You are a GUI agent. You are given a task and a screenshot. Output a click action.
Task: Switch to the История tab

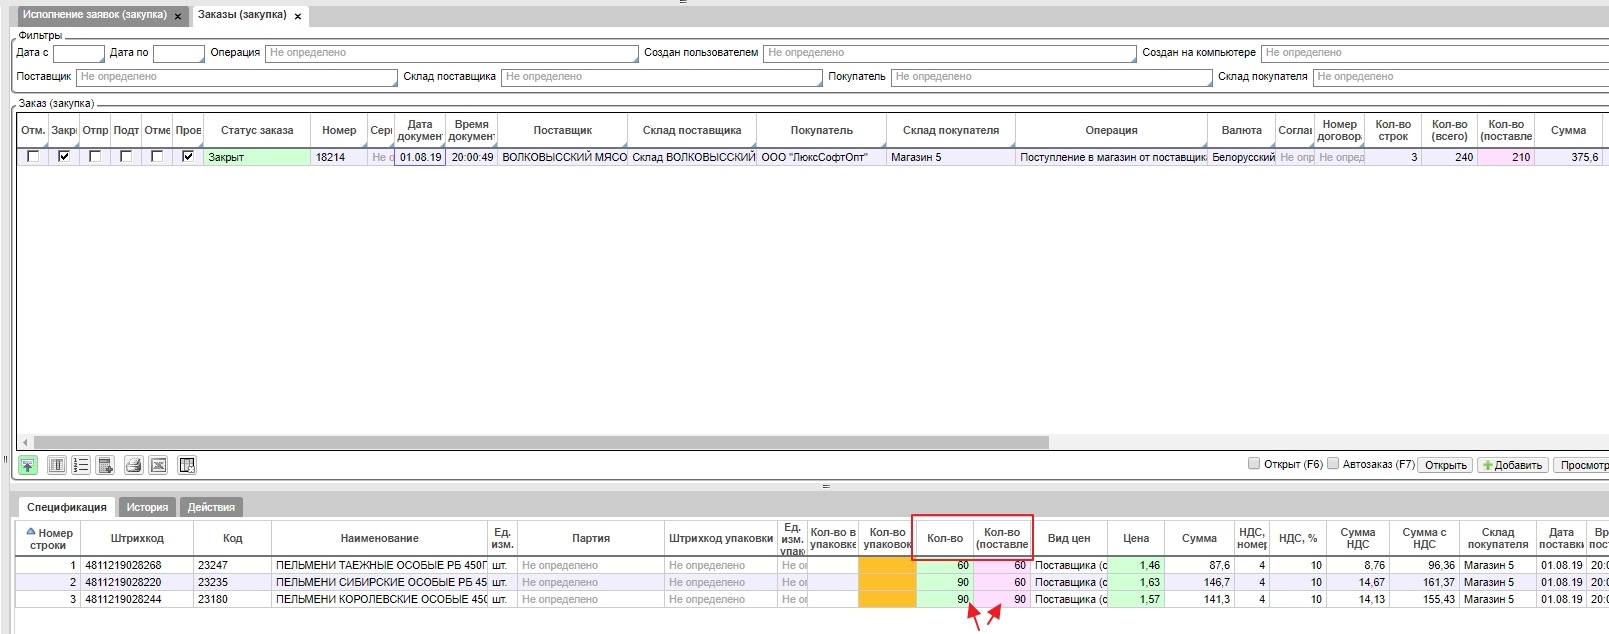point(147,507)
